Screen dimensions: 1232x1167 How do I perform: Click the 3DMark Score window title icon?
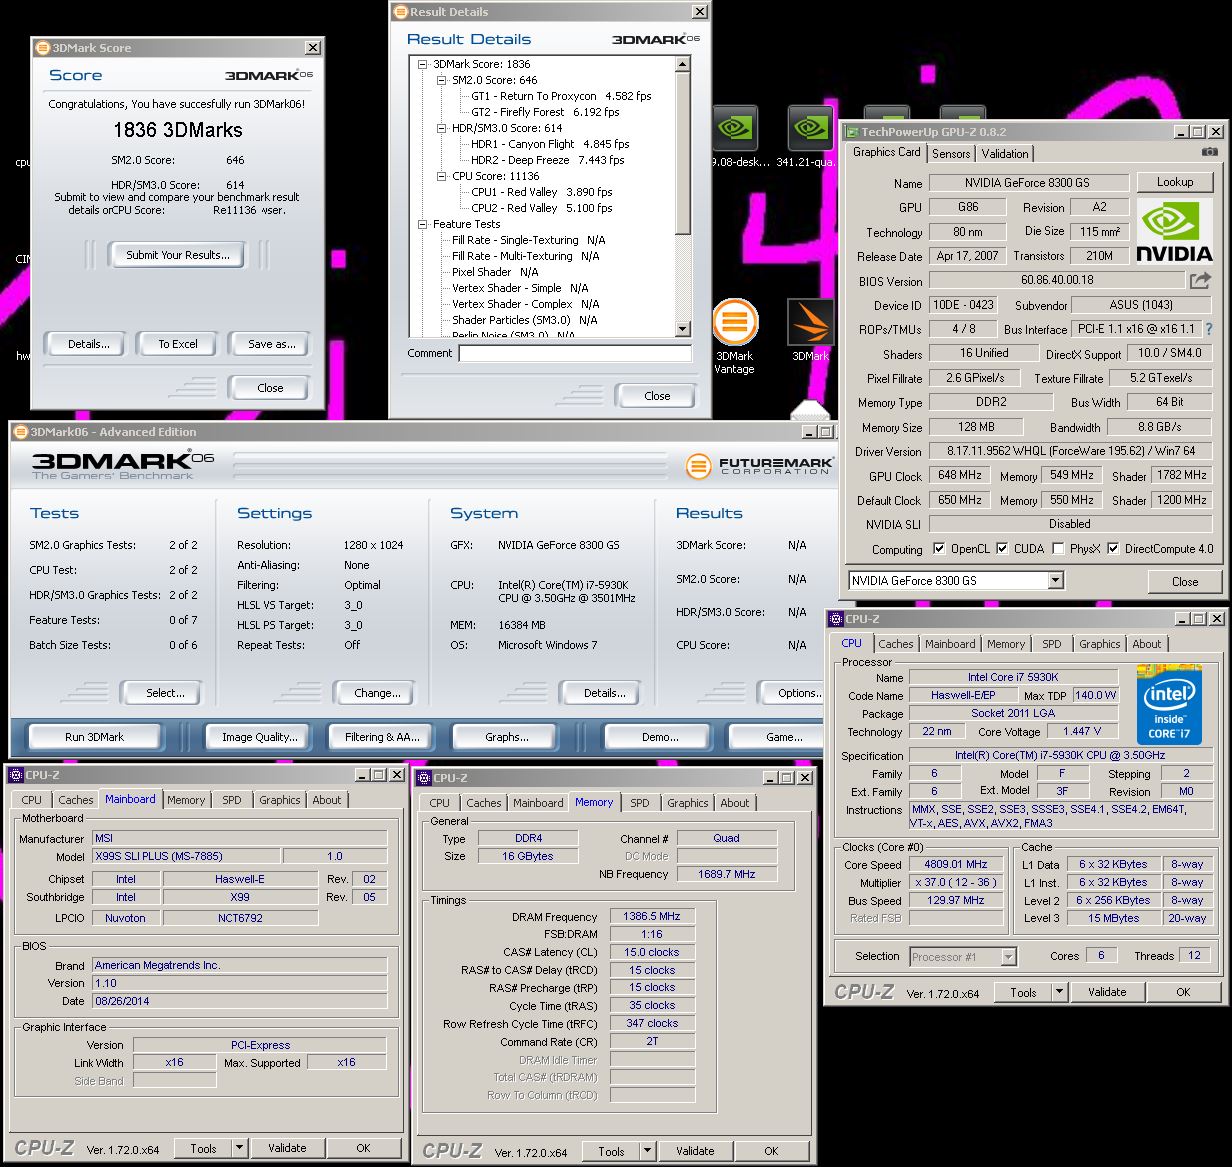pyautogui.click(x=43, y=48)
